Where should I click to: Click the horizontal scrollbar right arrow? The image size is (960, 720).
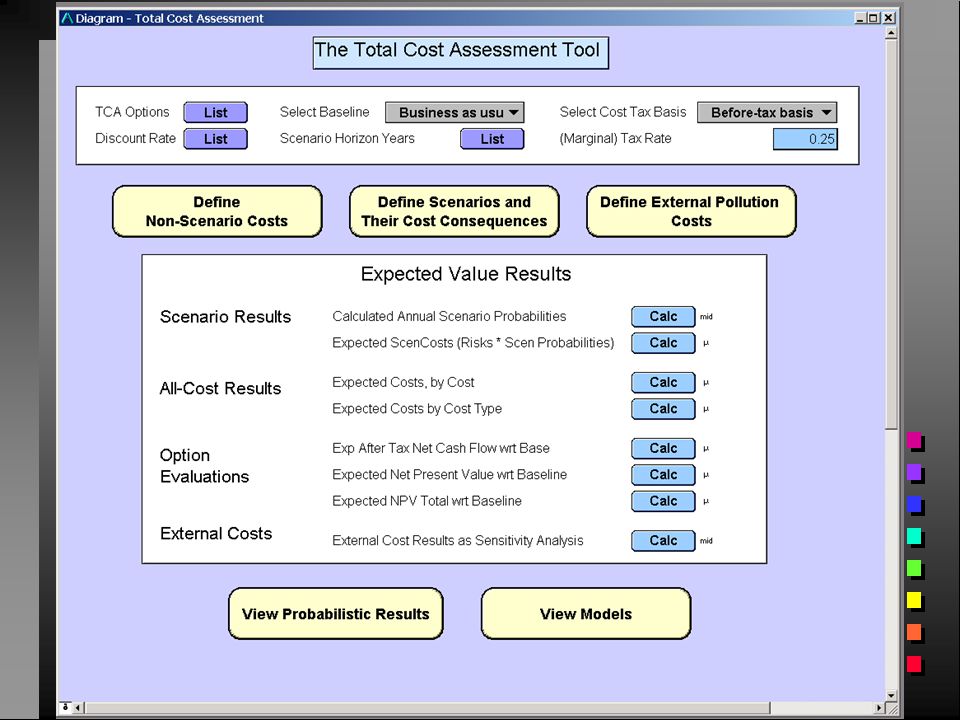tap(879, 708)
